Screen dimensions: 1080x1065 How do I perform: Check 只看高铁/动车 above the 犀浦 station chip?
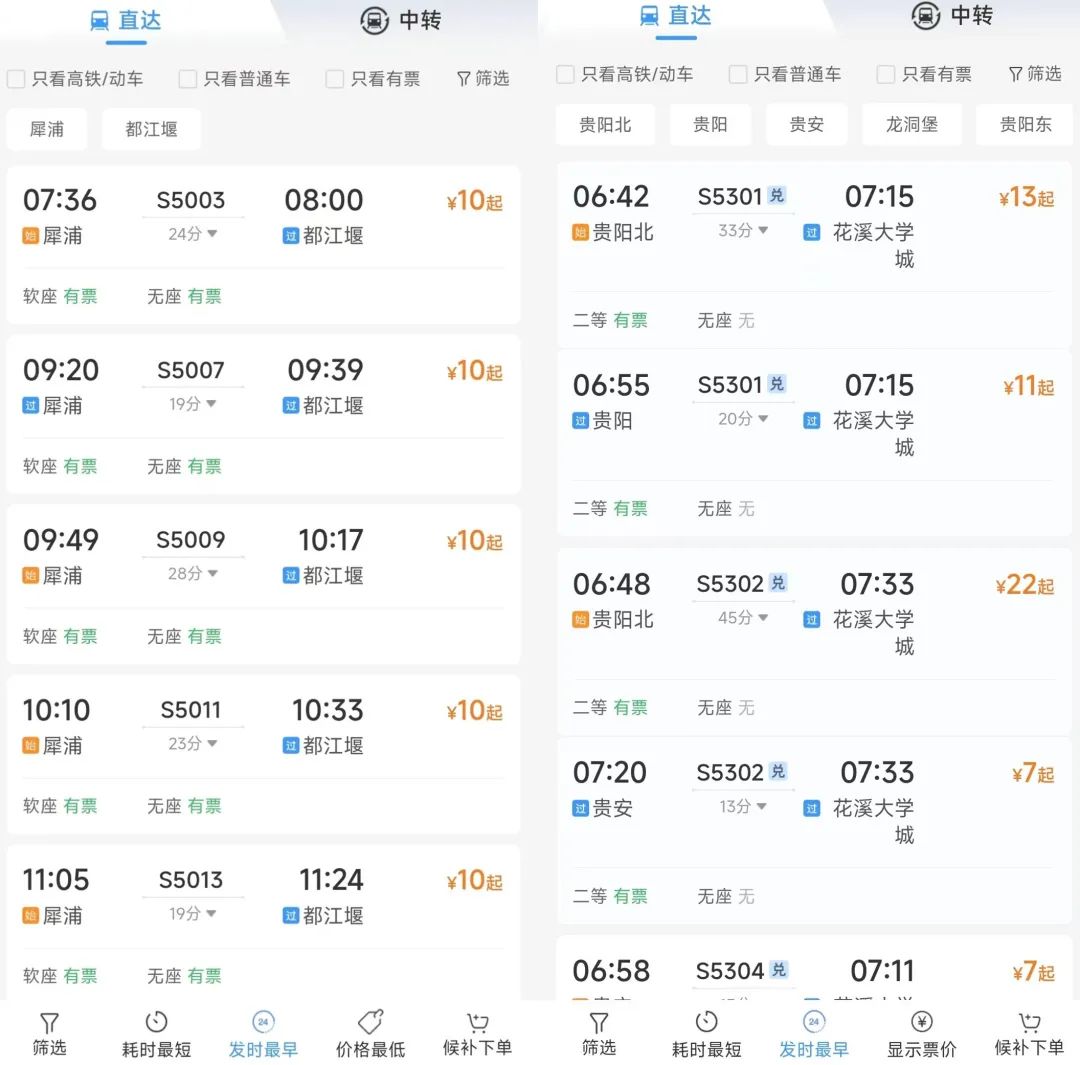[x=16, y=79]
